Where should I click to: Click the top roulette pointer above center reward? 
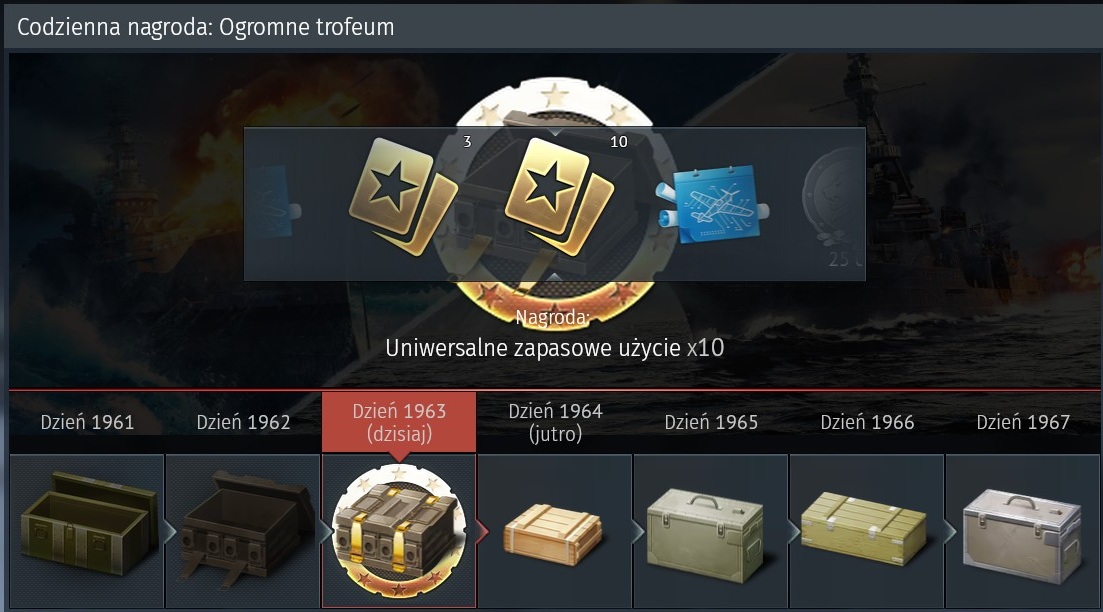point(555,132)
